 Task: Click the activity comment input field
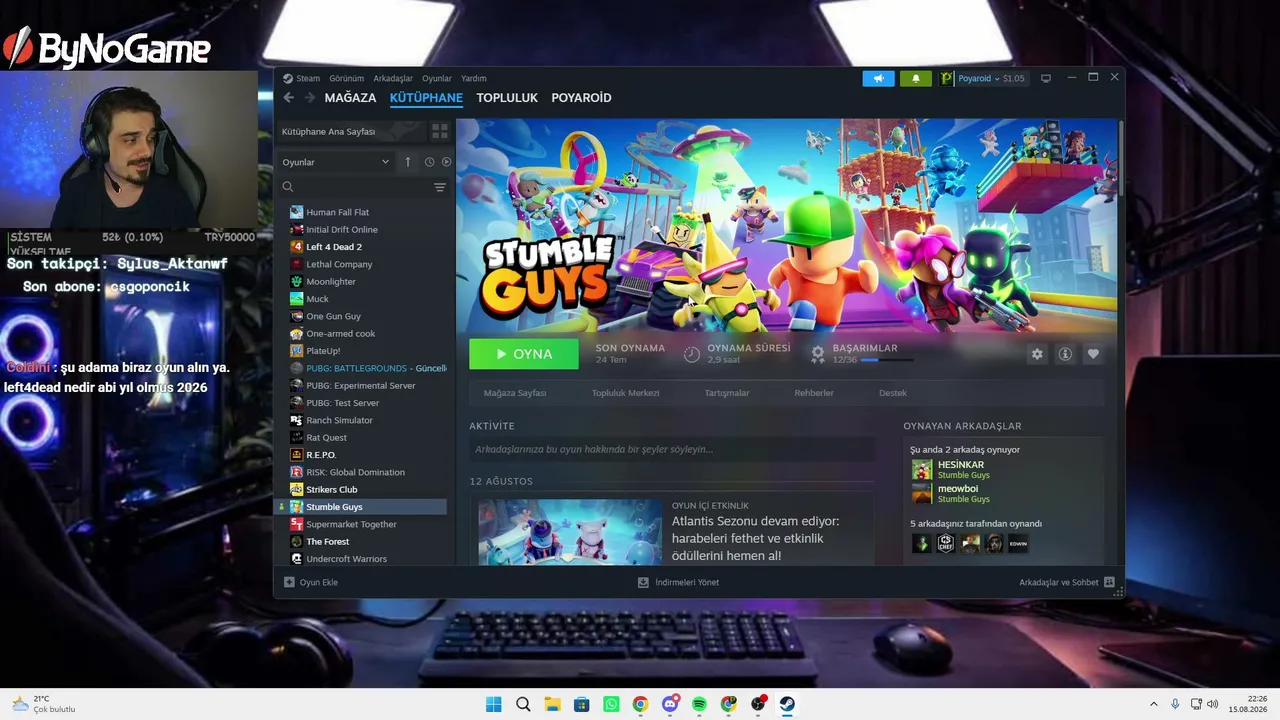tap(671, 450)
